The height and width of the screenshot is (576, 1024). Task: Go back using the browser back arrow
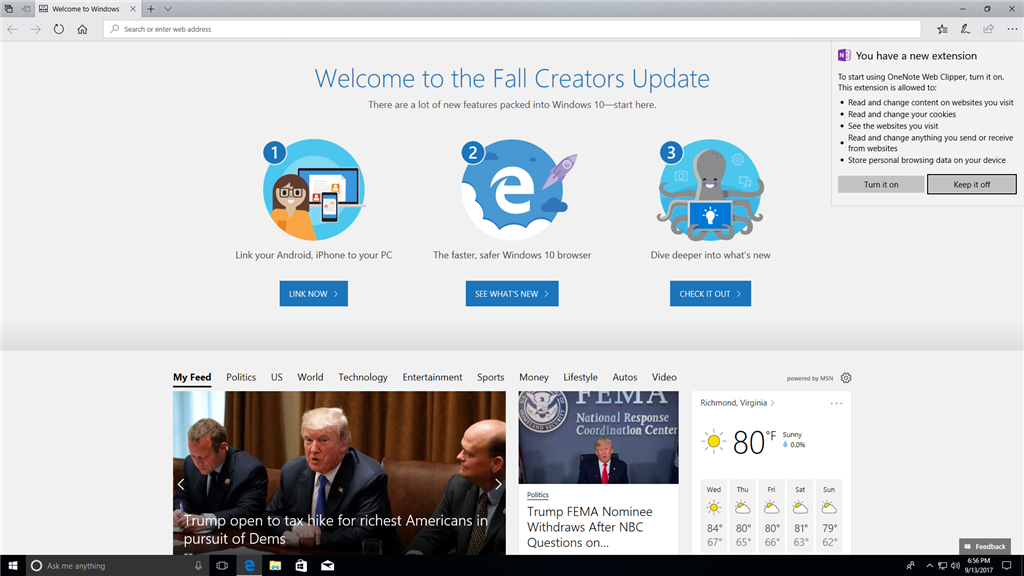point(12,29)
